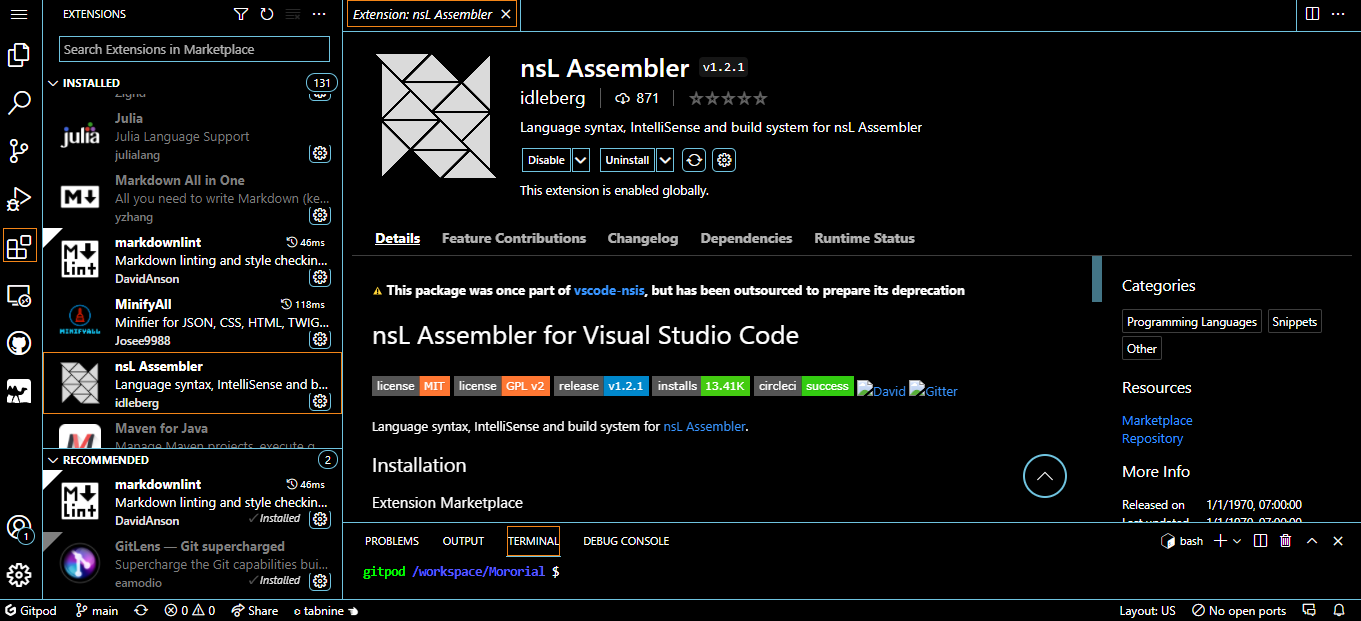Open the Run and Debug view
This screenshot has width=1361, height=621.
[x=19, y=199]
